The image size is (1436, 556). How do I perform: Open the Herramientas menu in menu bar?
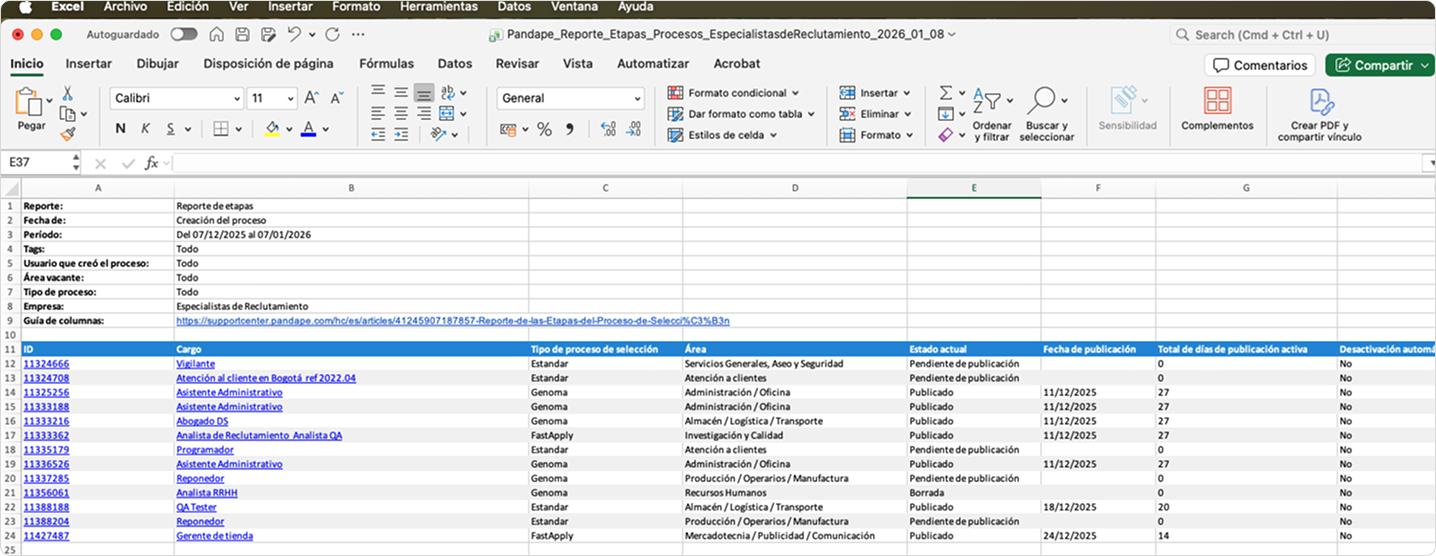pos(438,7)
